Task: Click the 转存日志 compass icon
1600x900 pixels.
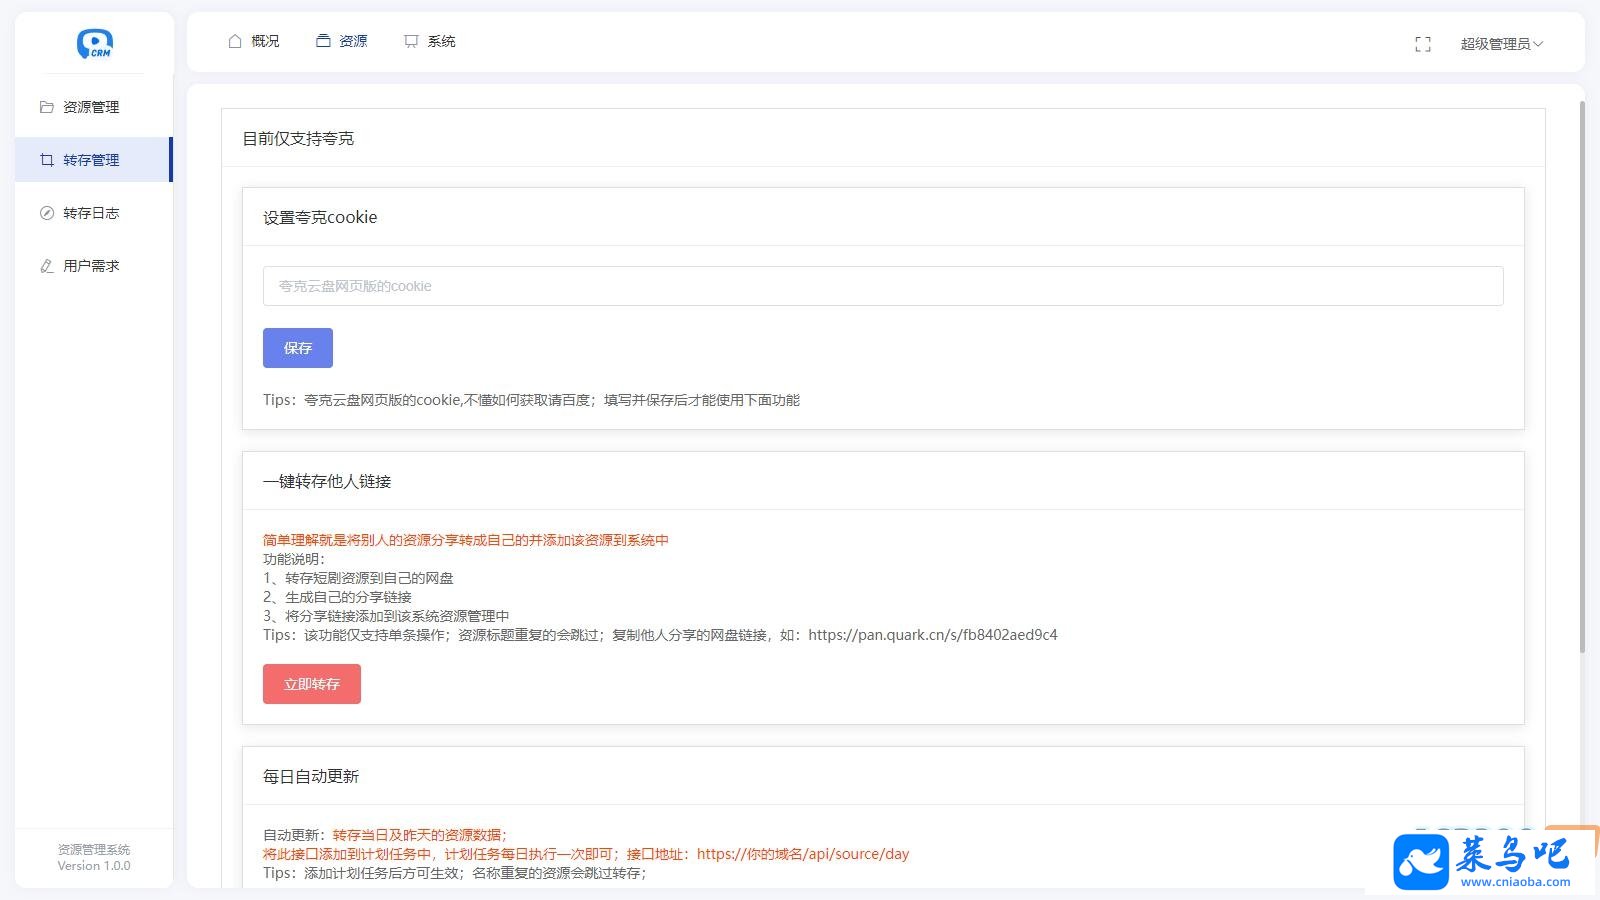Action: tap(46, 213)
